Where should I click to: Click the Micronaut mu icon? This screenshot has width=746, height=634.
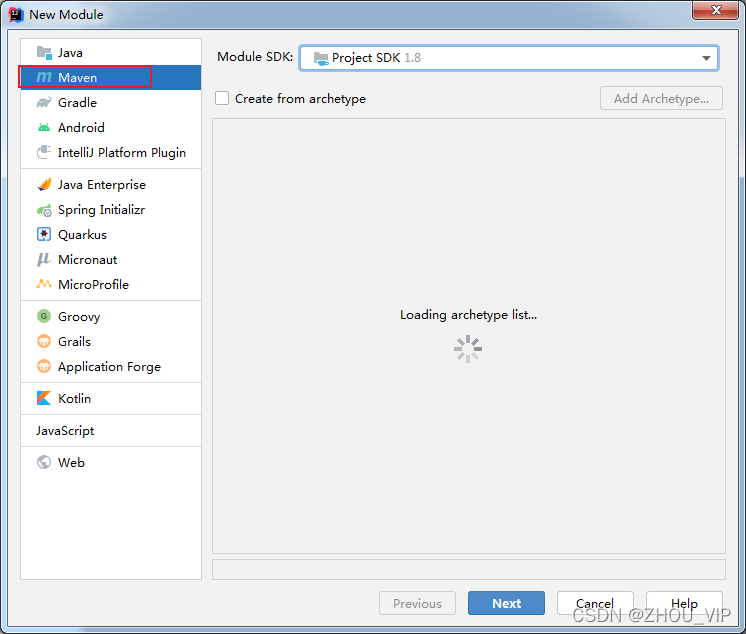44,259
